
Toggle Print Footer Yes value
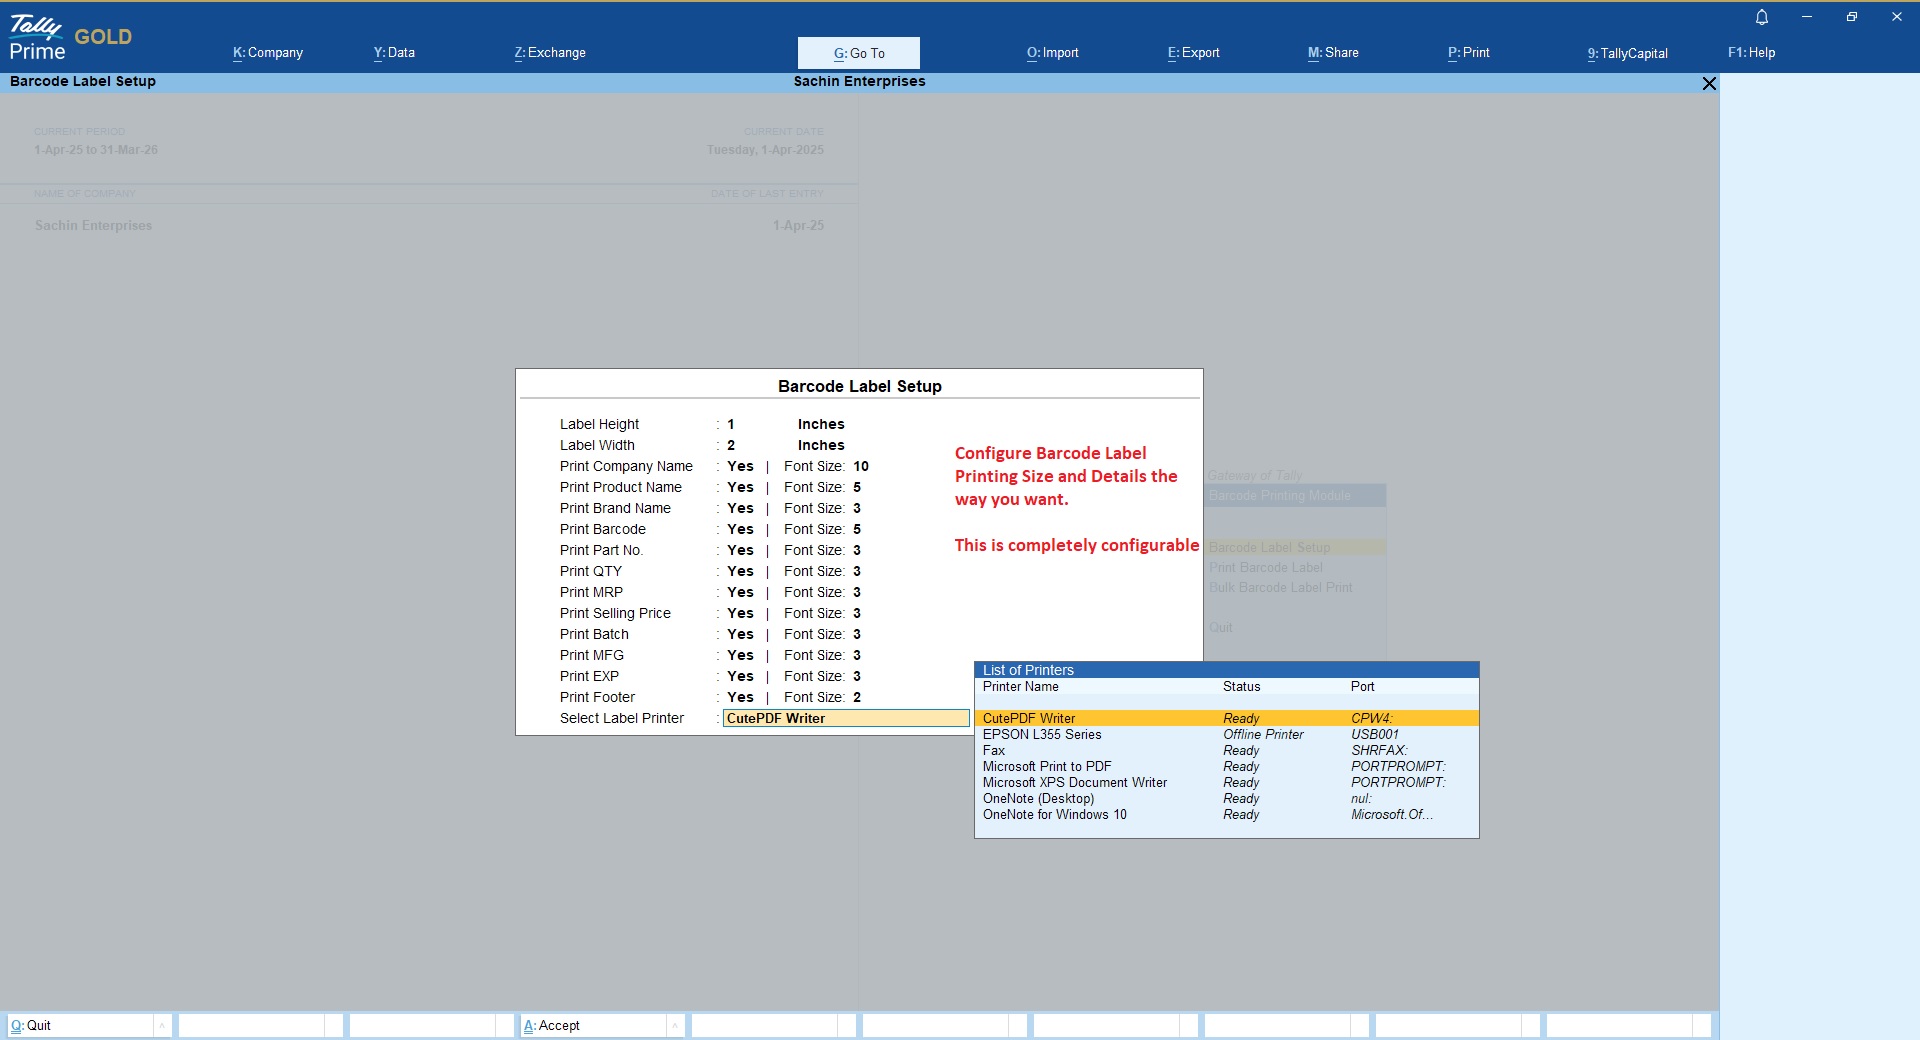740,697
